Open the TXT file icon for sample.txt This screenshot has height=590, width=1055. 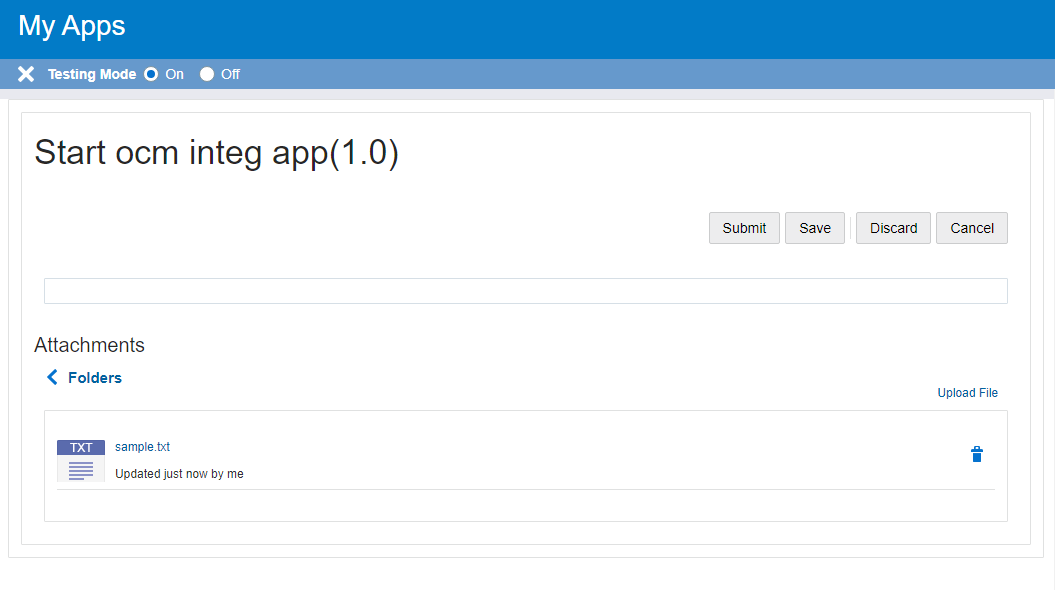point(81,460)
